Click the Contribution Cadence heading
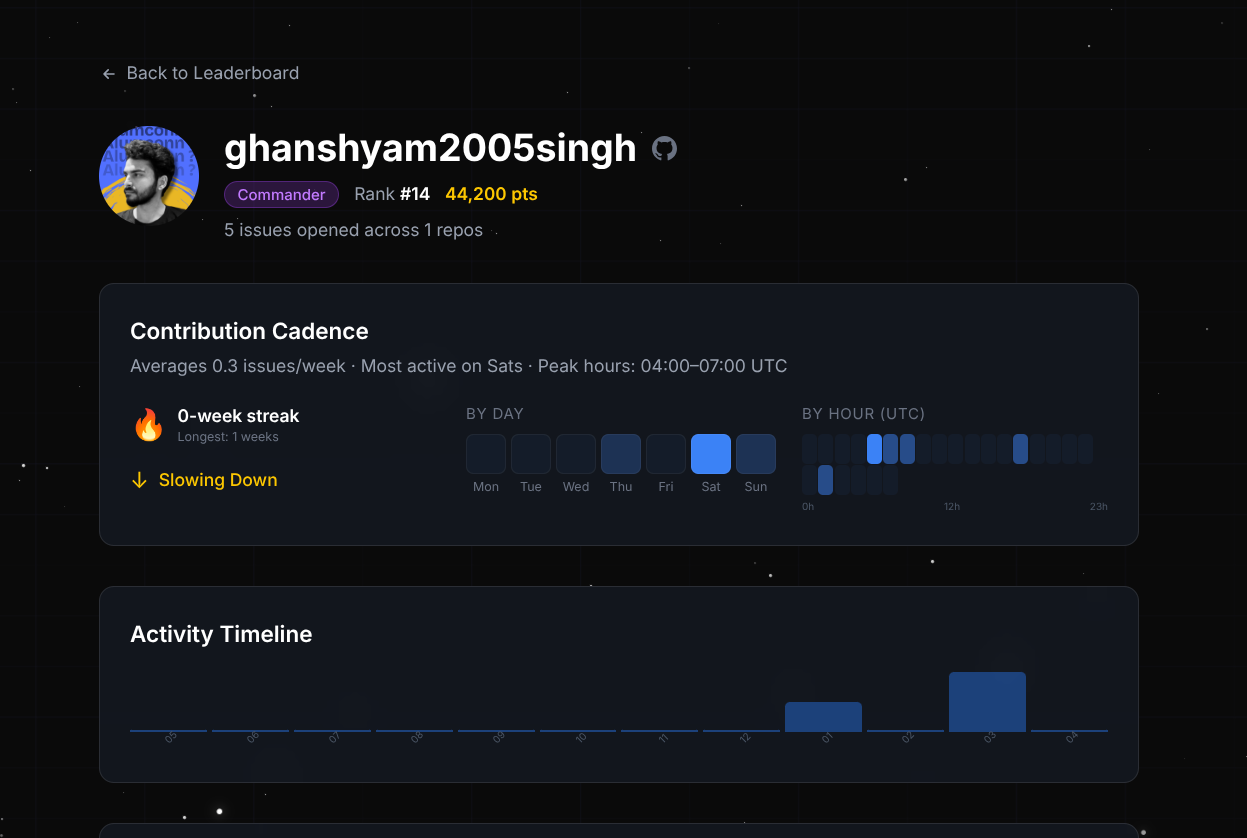 point(249,331)
